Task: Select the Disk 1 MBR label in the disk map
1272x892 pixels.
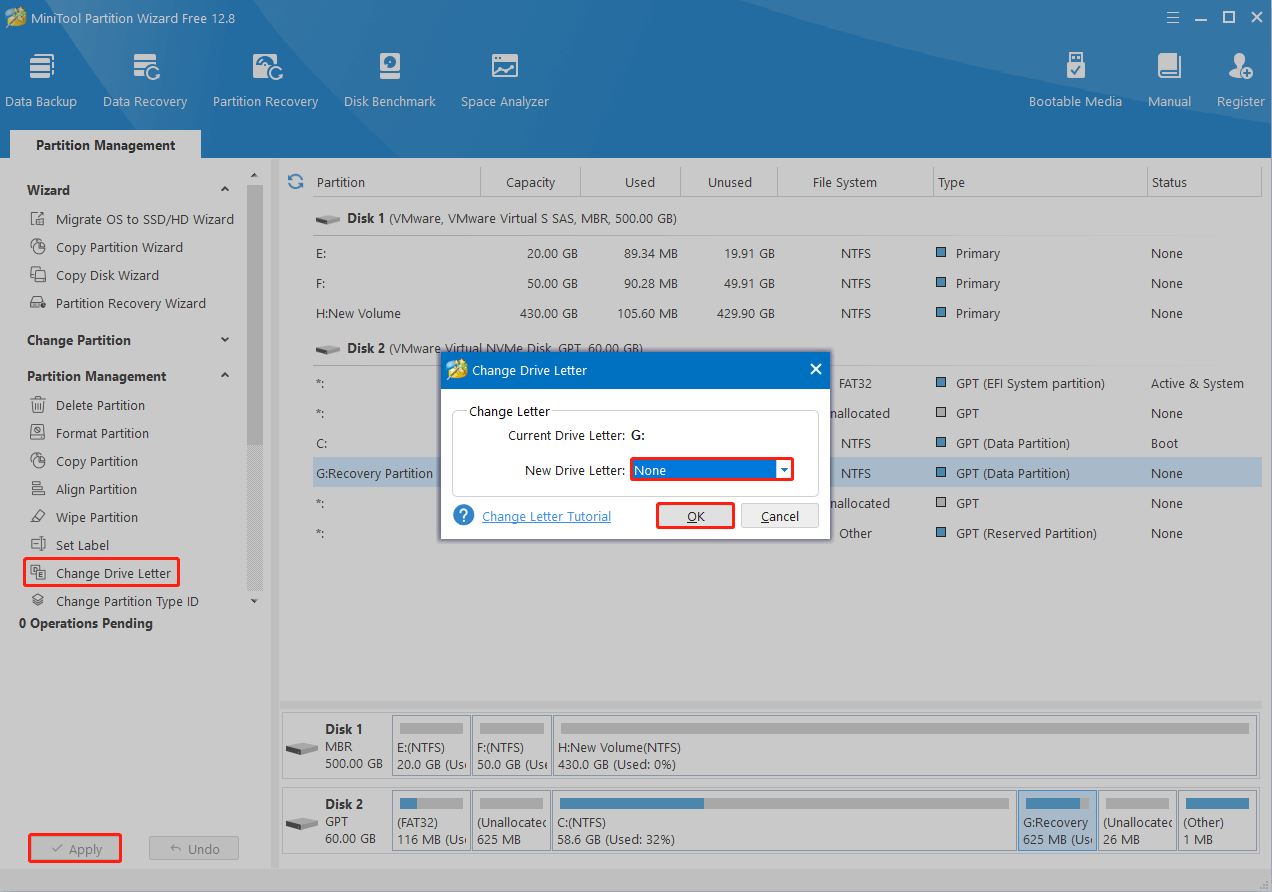Action: (x=337, y=746)
